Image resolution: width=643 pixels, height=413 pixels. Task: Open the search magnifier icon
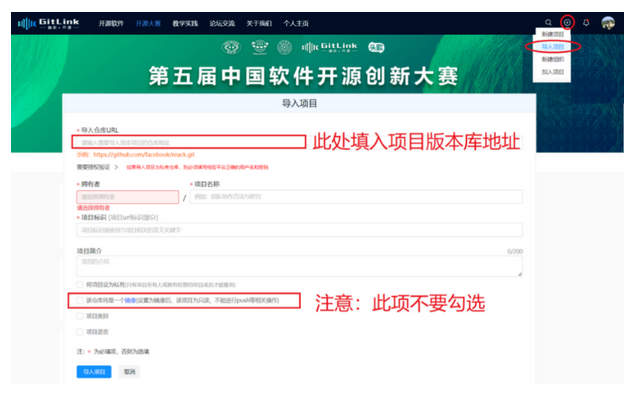pyautogui.click(x=548, y=21)
